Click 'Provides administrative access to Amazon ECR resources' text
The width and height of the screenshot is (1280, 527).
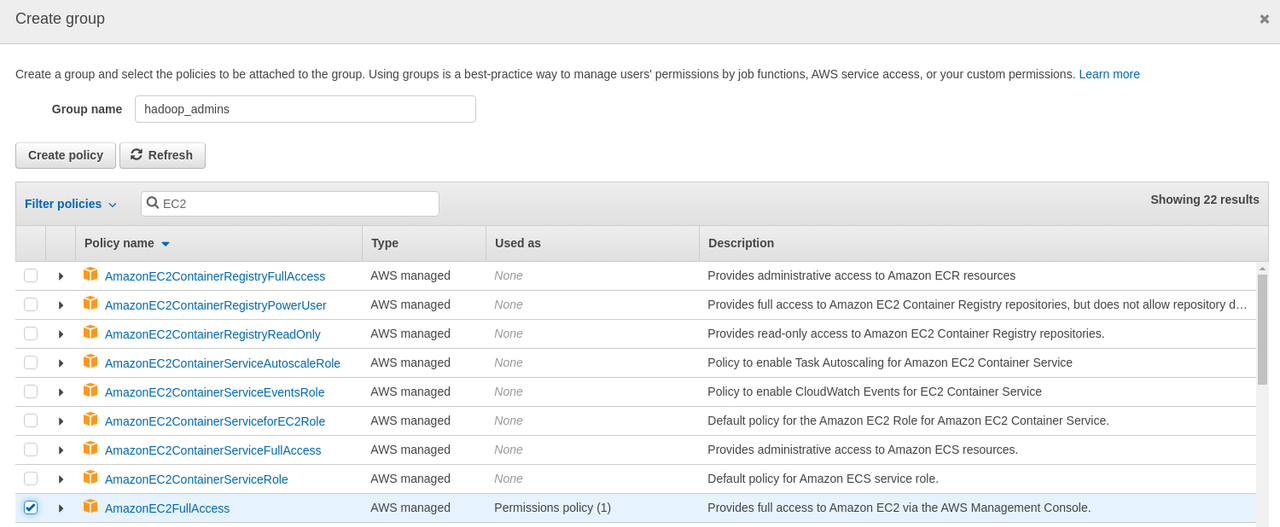point(861,276)
